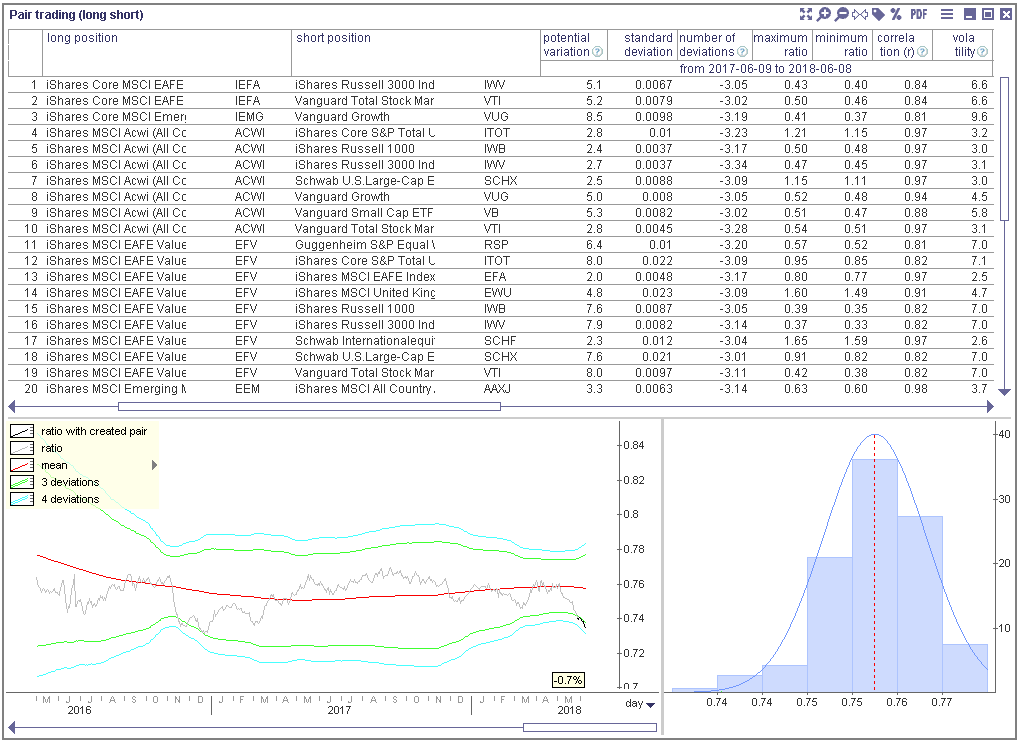This screenshot has width=1018, height=742.
Task: Click the chart timeline scroll-left arrow
Action: (12, 727)
